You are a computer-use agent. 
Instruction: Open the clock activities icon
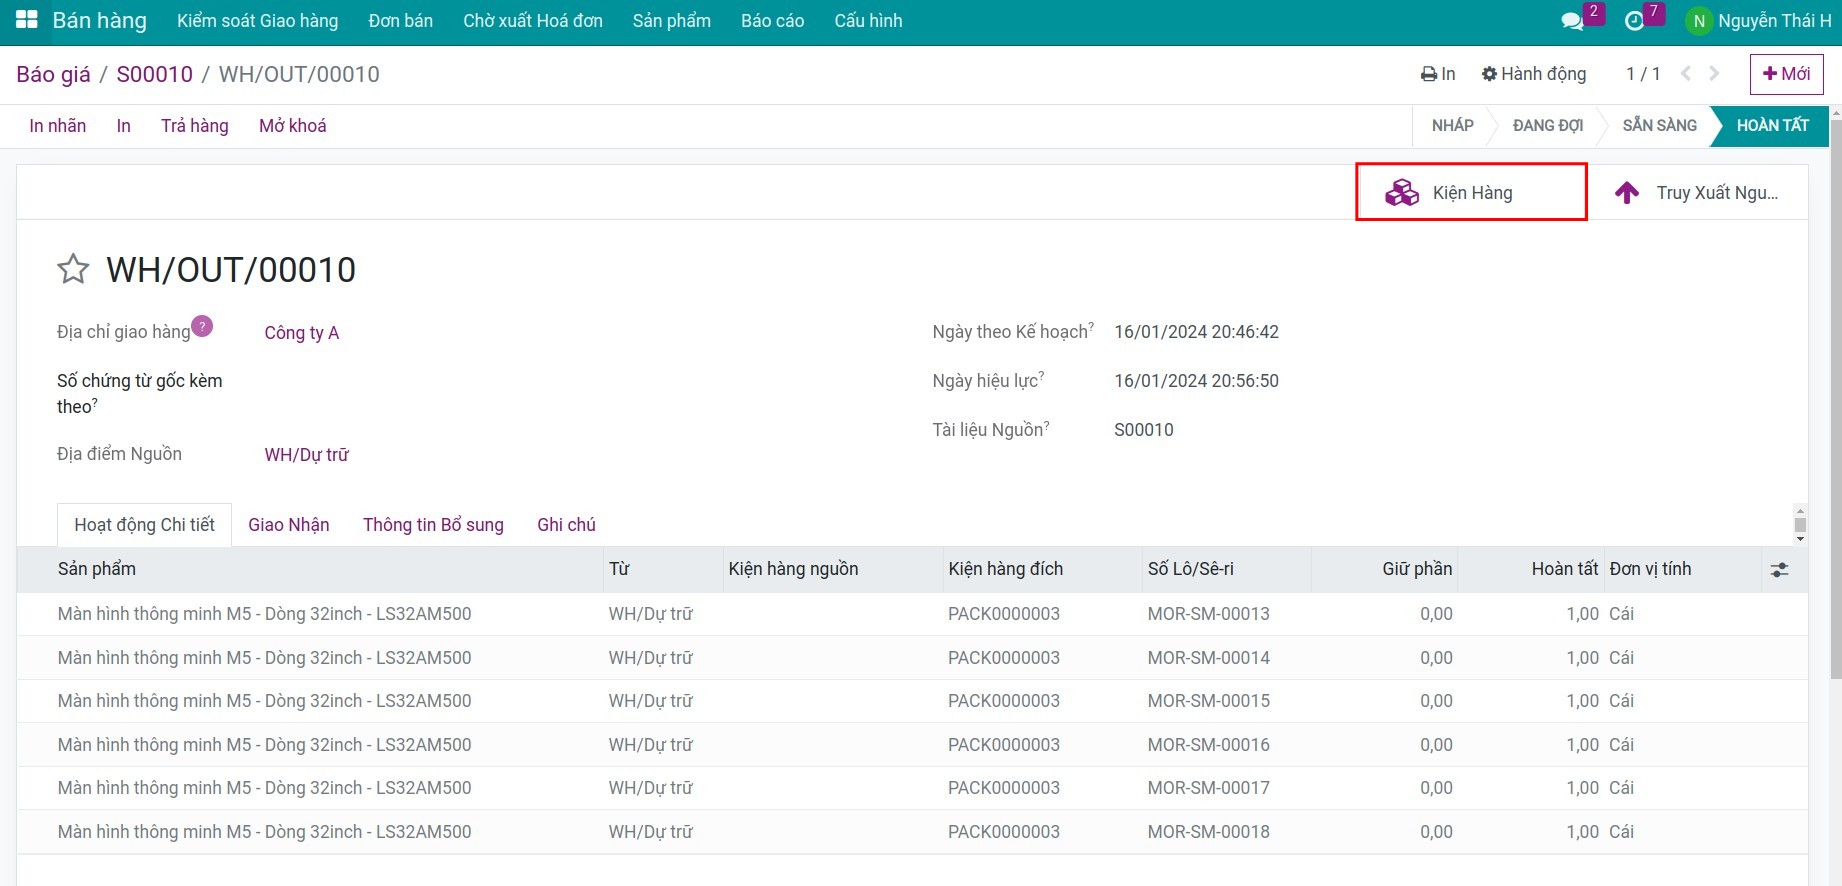1634,21
